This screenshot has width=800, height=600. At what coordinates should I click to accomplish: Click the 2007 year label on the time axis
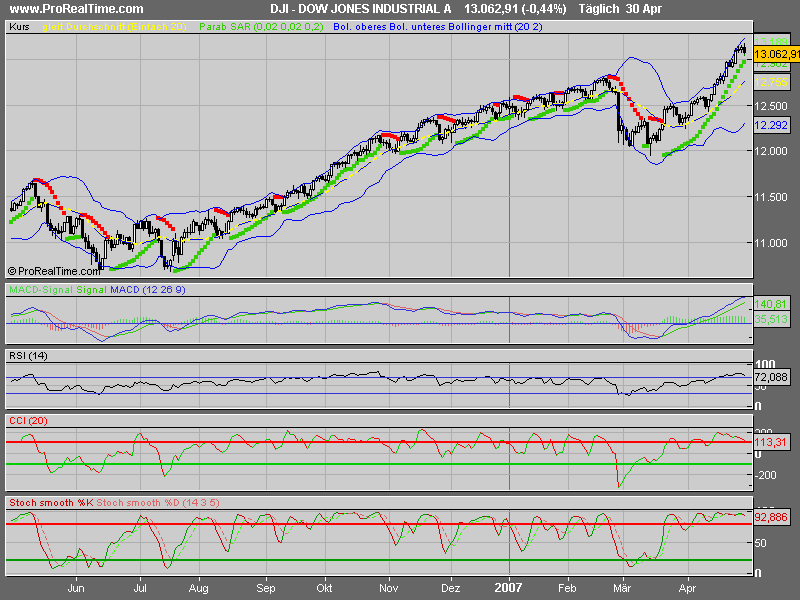(508, 588)
